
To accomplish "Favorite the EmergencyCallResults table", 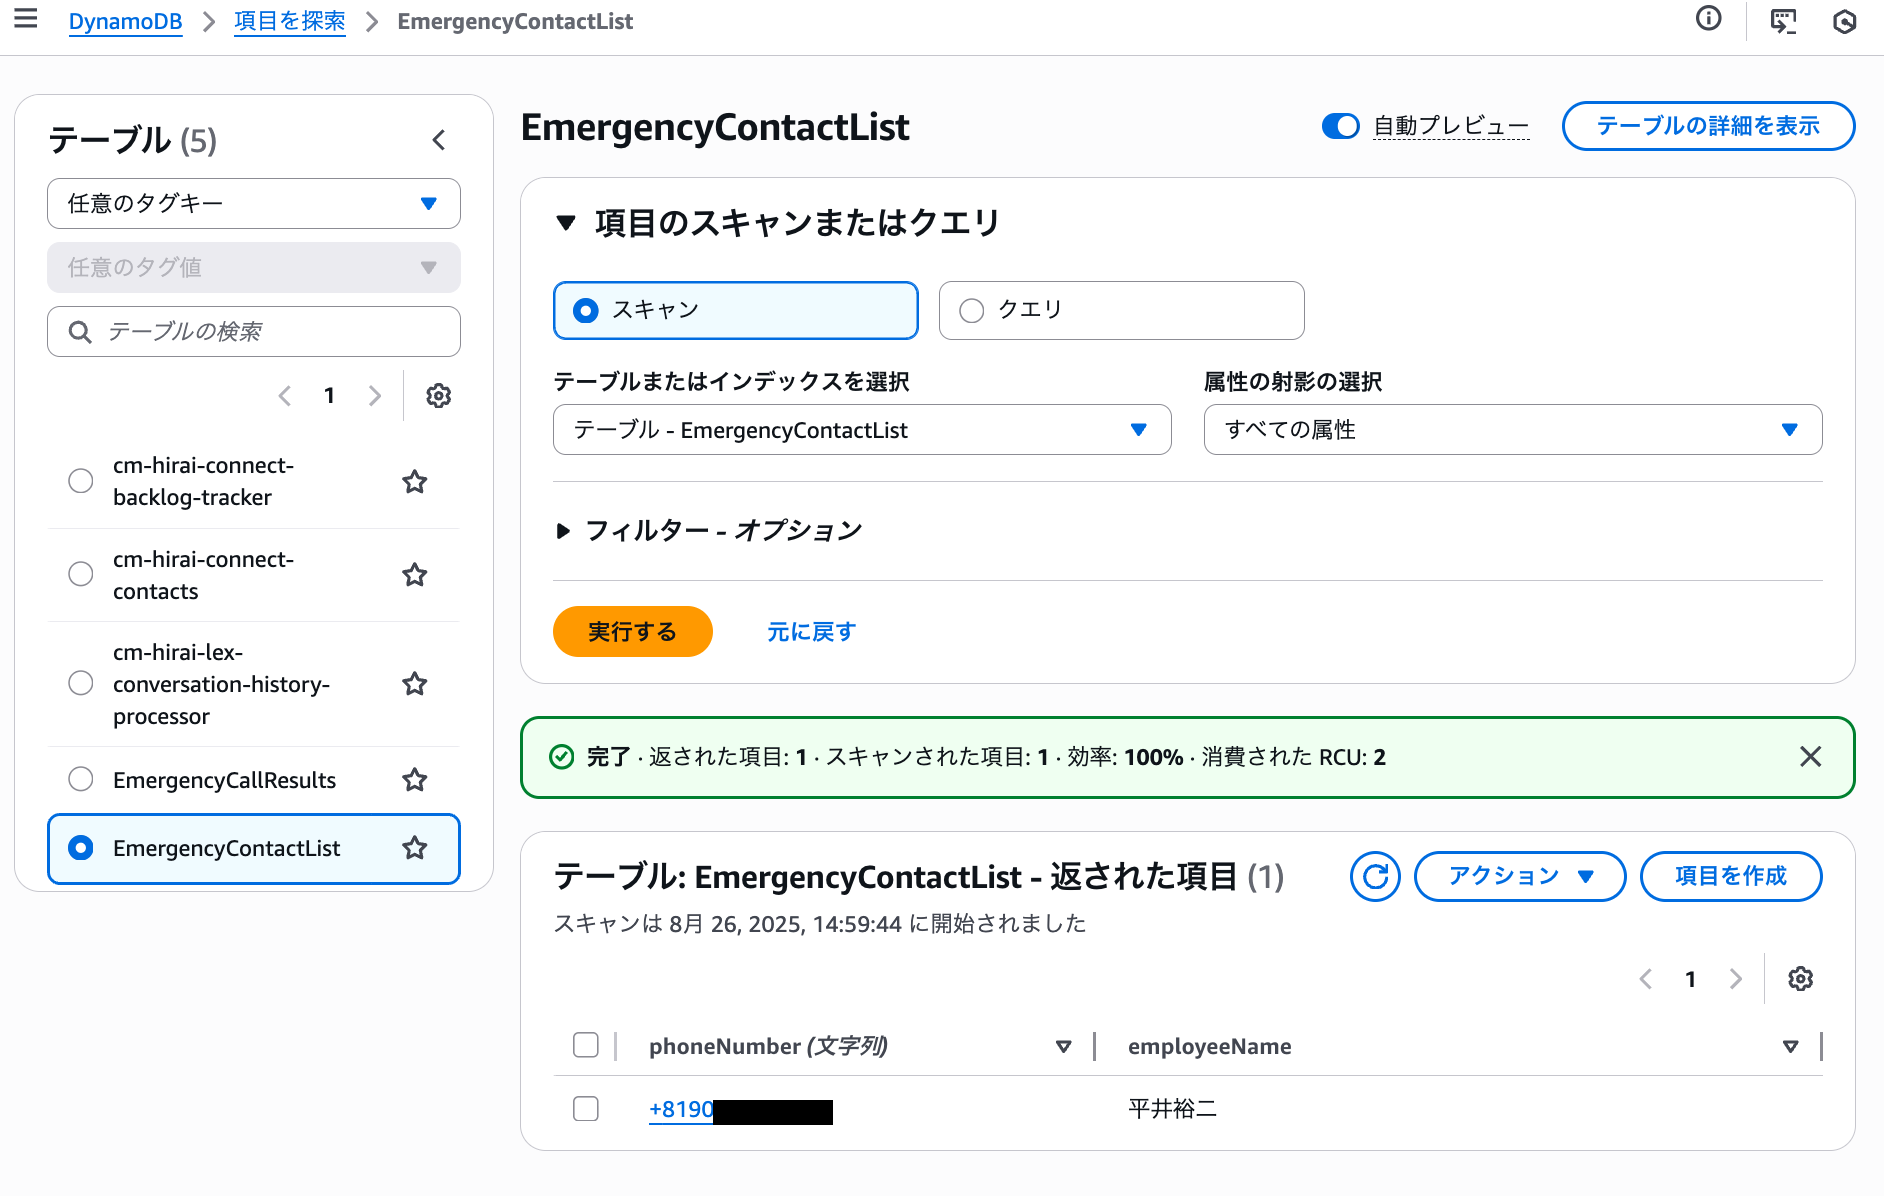I will click(x=414, y=780).
